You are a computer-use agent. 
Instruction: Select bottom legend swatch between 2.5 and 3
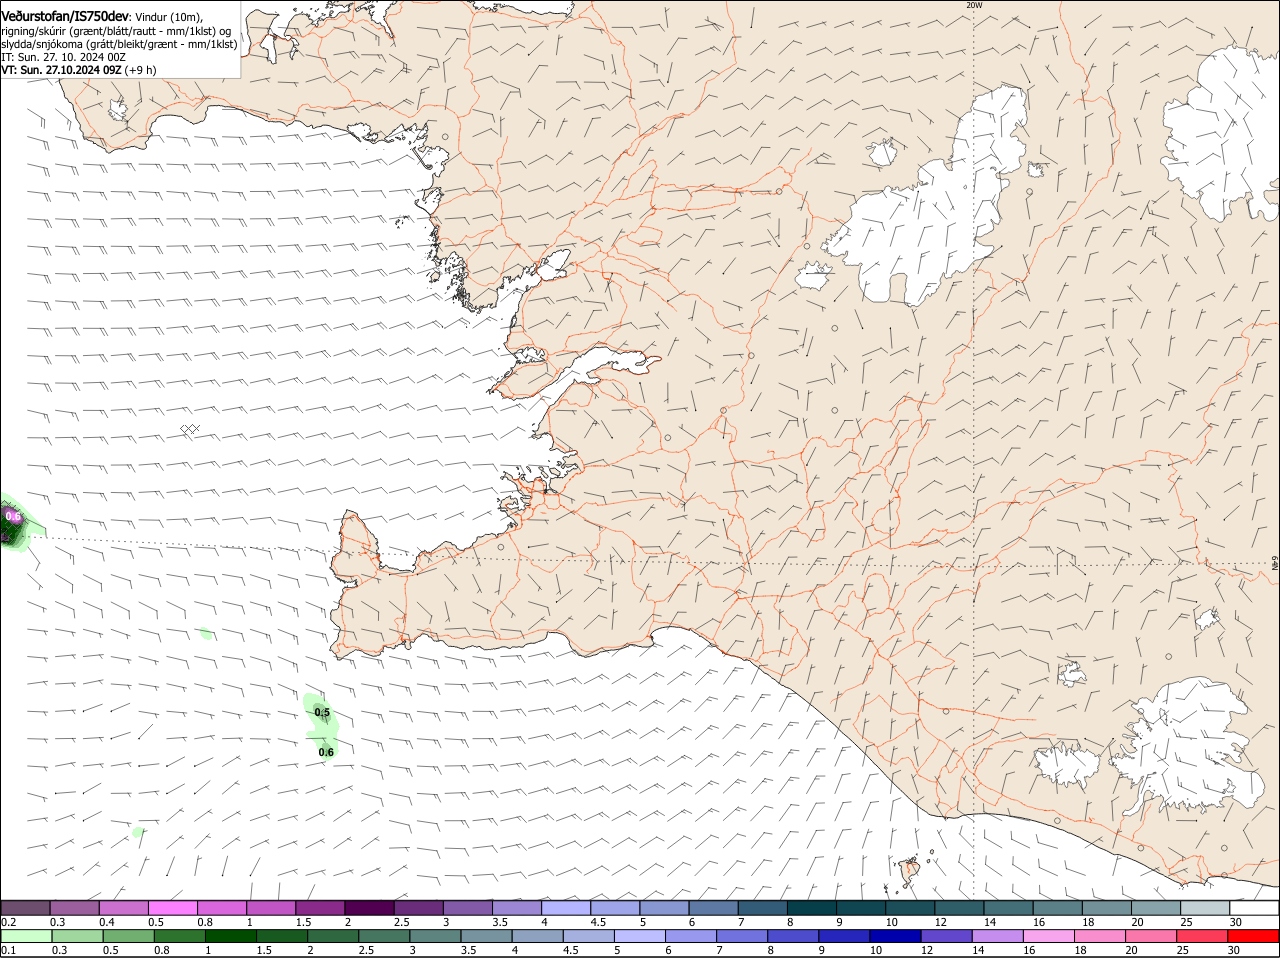(x=384, y=936)
